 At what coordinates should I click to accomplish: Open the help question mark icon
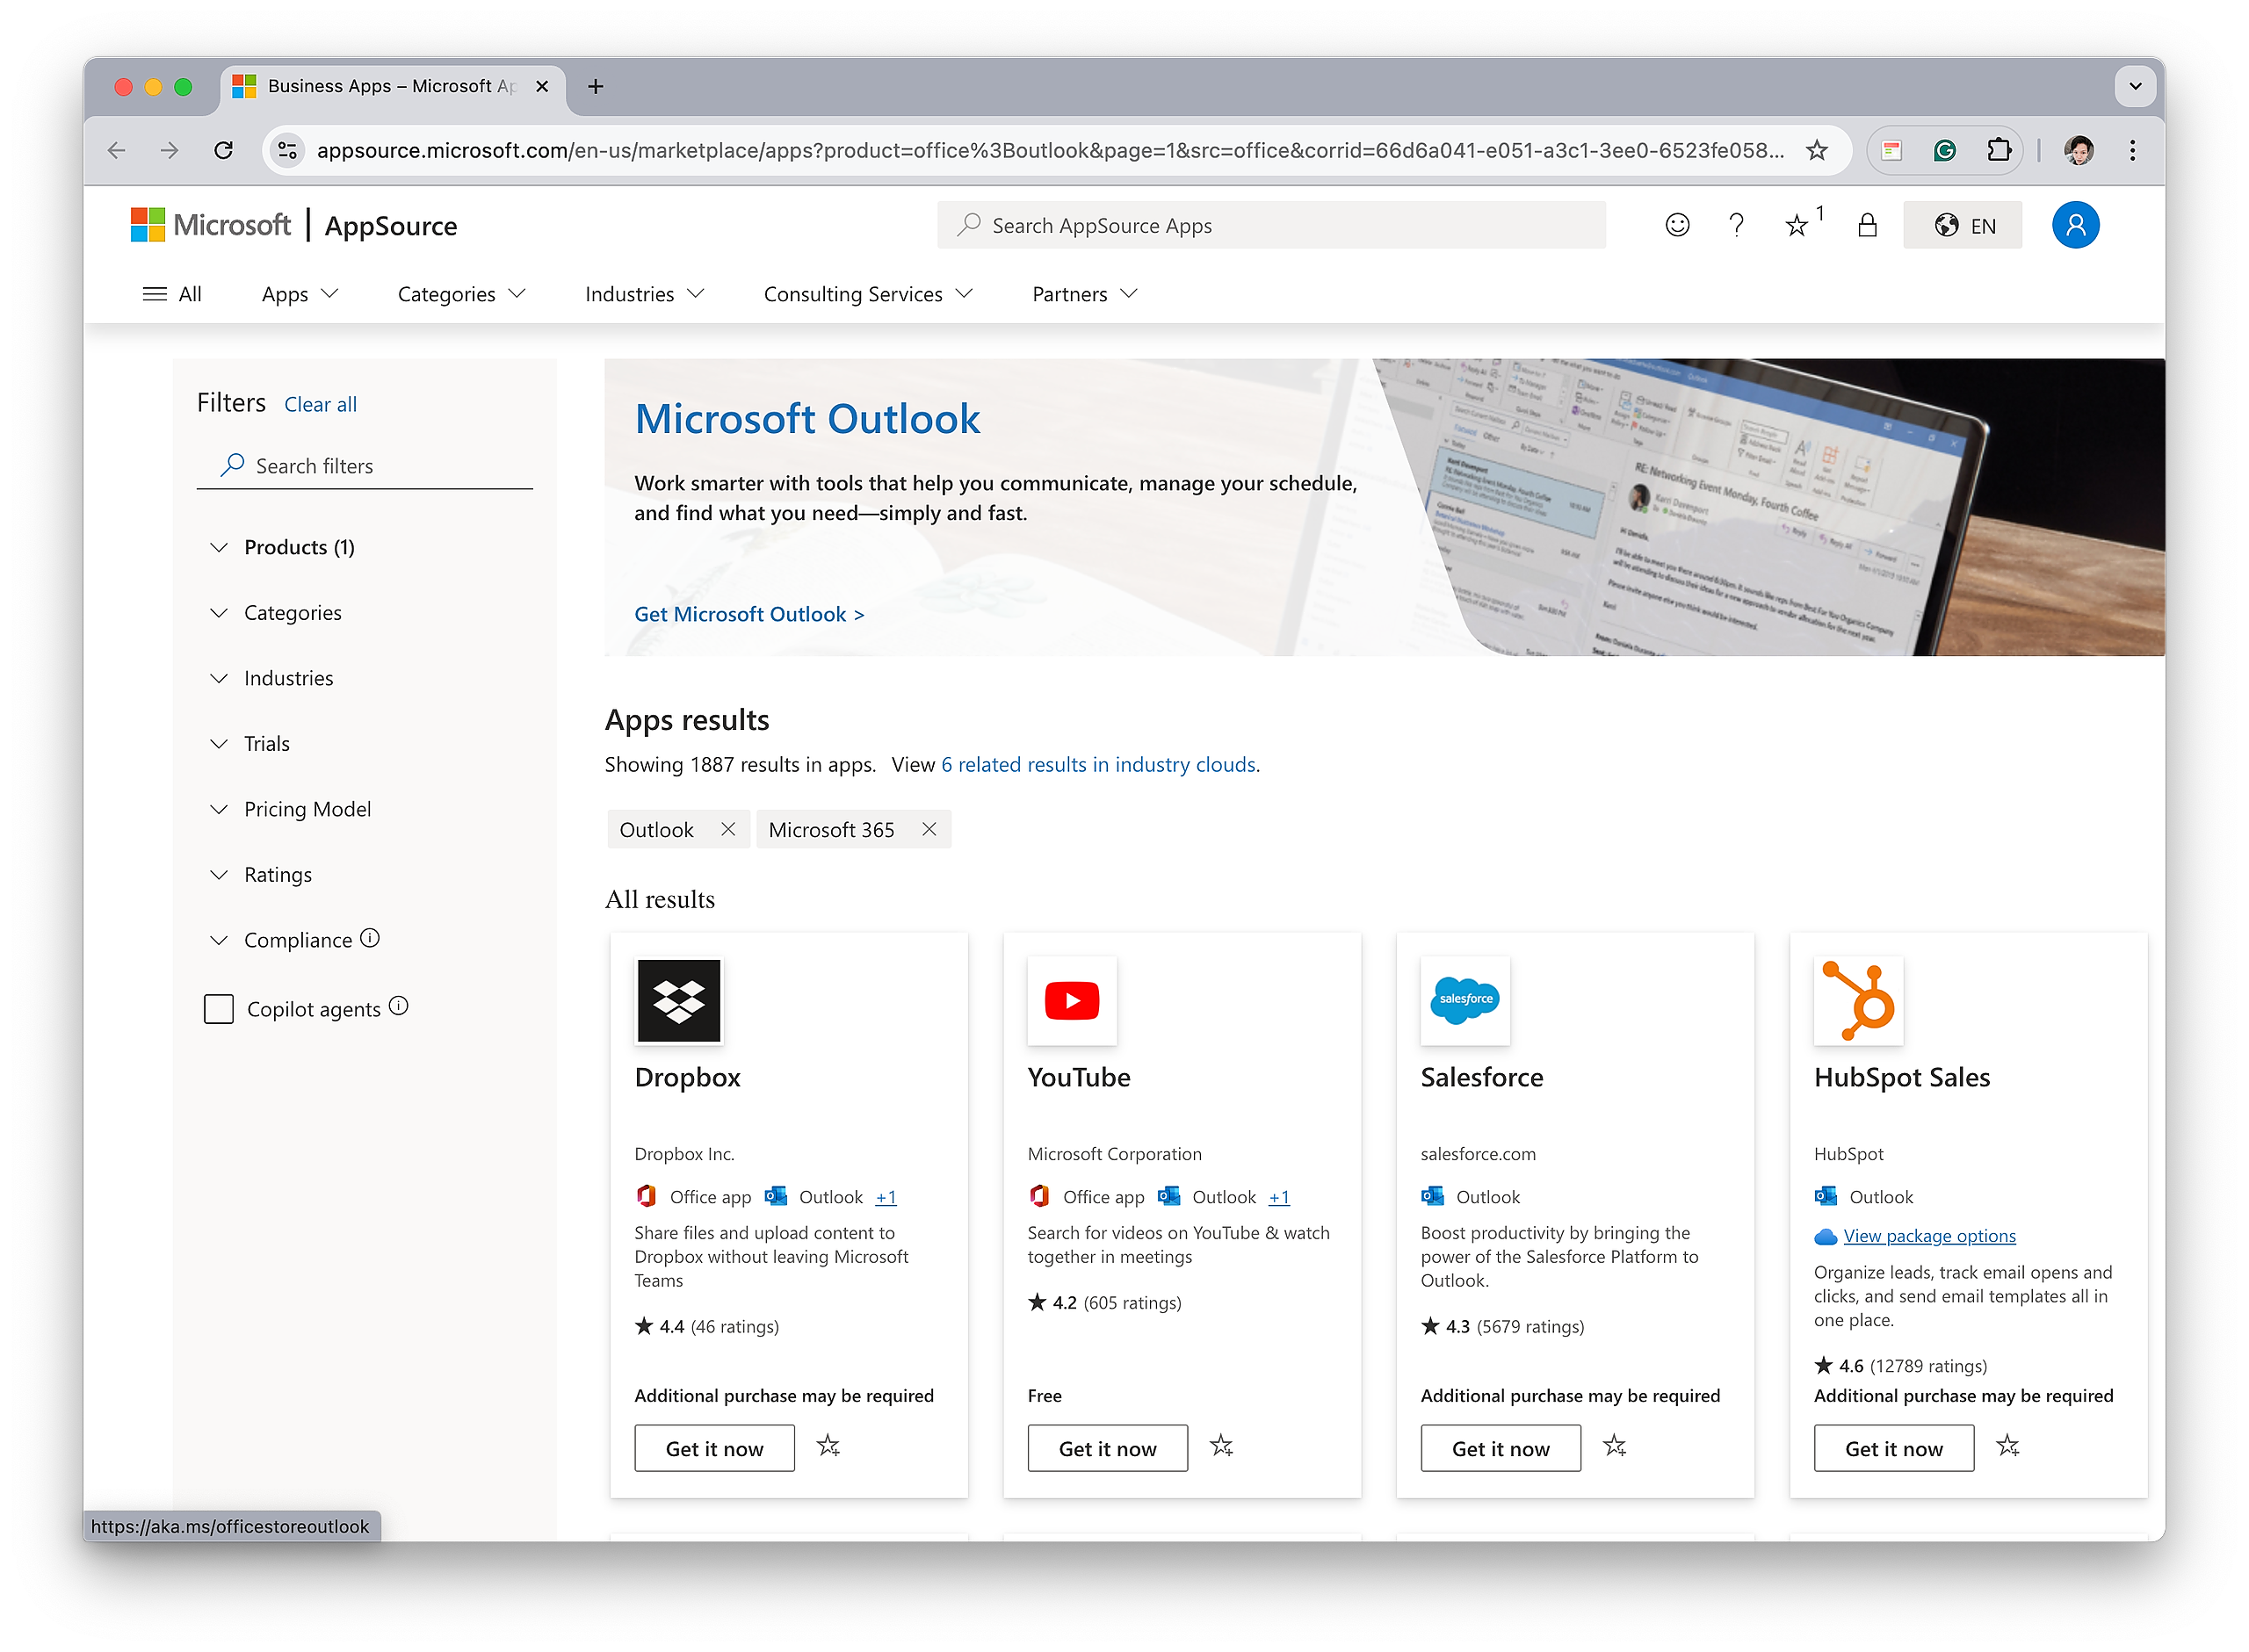[1736, 225]
